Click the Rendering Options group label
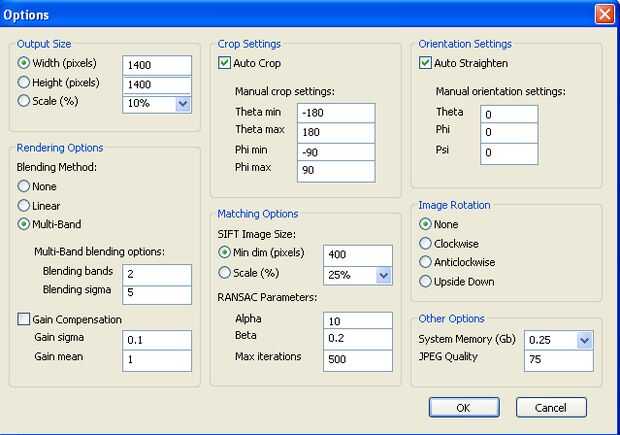Screen dimensions: 620x435 (60, 148)
